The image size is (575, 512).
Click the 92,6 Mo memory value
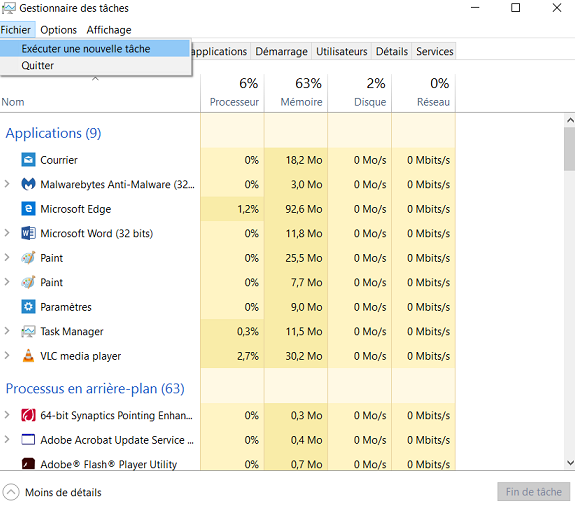coord(304,209)
